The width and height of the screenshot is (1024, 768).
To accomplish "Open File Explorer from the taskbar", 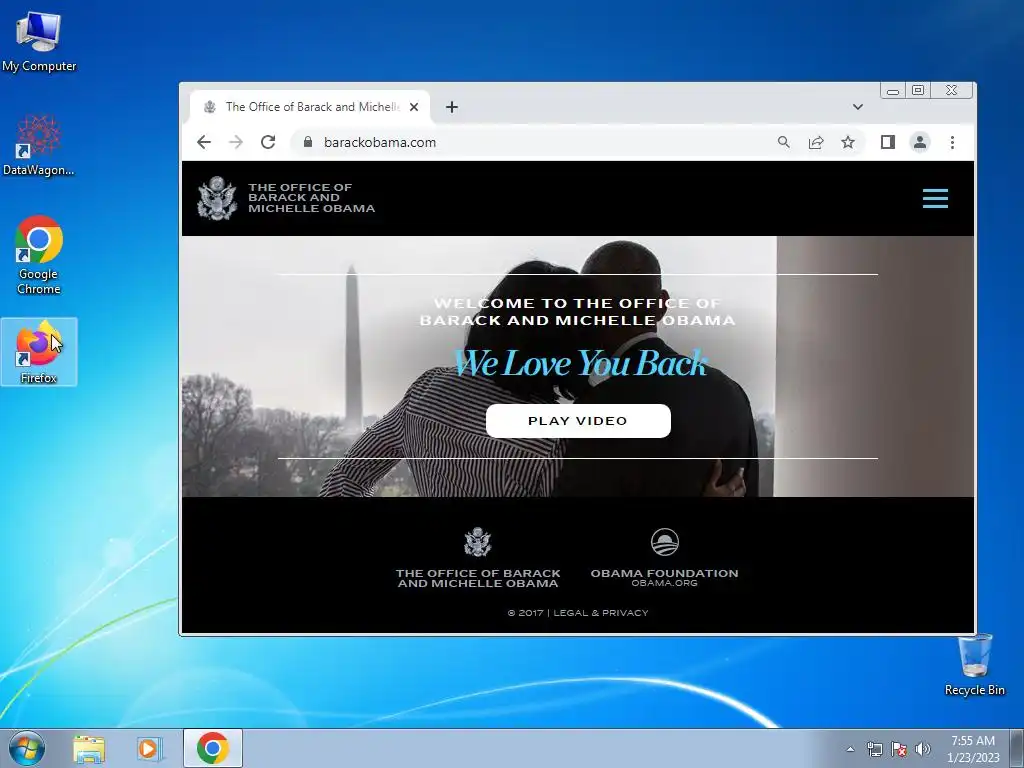I will [89, 748].
